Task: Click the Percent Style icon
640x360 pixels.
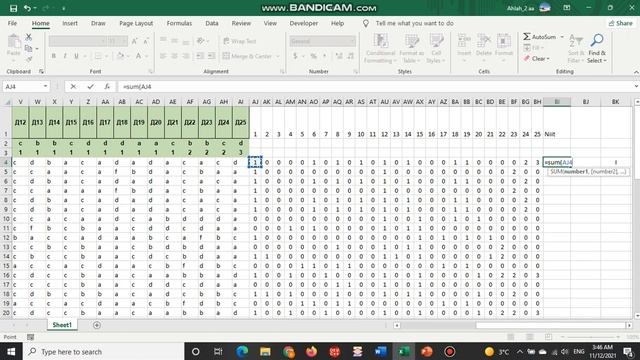Action: pyautogui.click(x=313, y=56)
